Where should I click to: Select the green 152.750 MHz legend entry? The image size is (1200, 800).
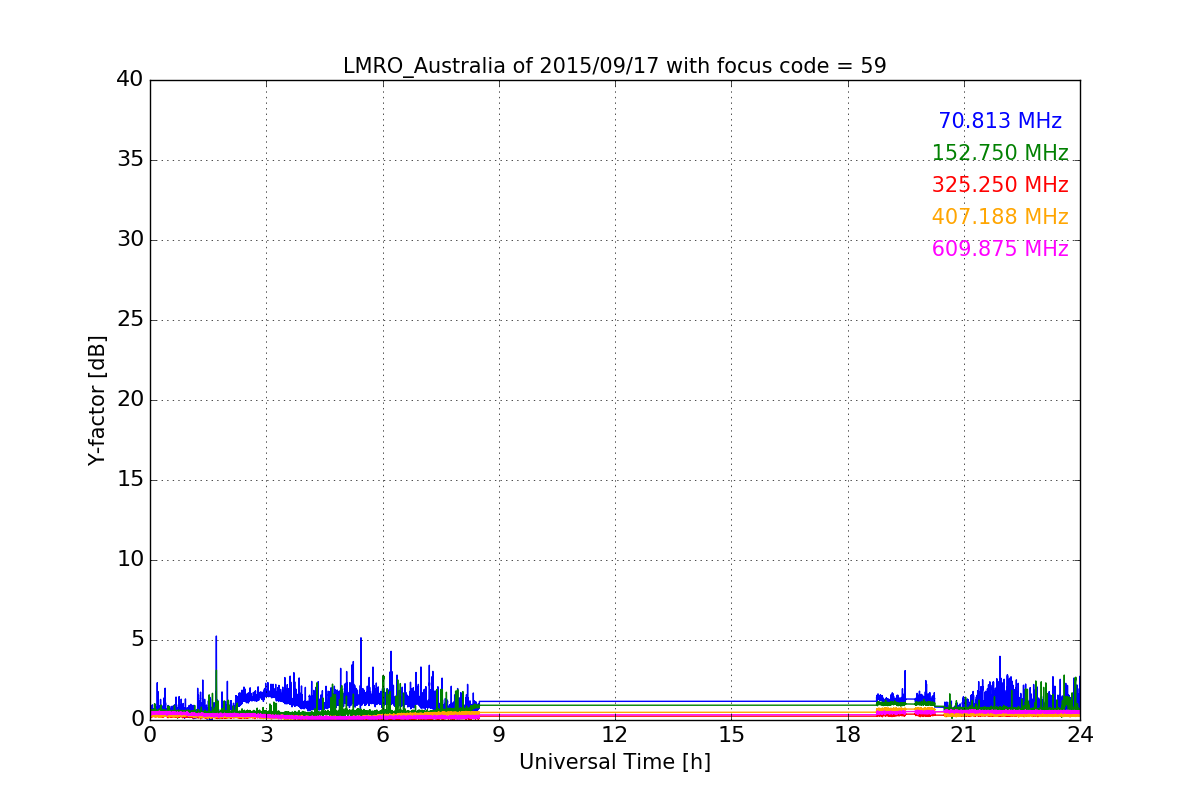click(x=999, y=153)
